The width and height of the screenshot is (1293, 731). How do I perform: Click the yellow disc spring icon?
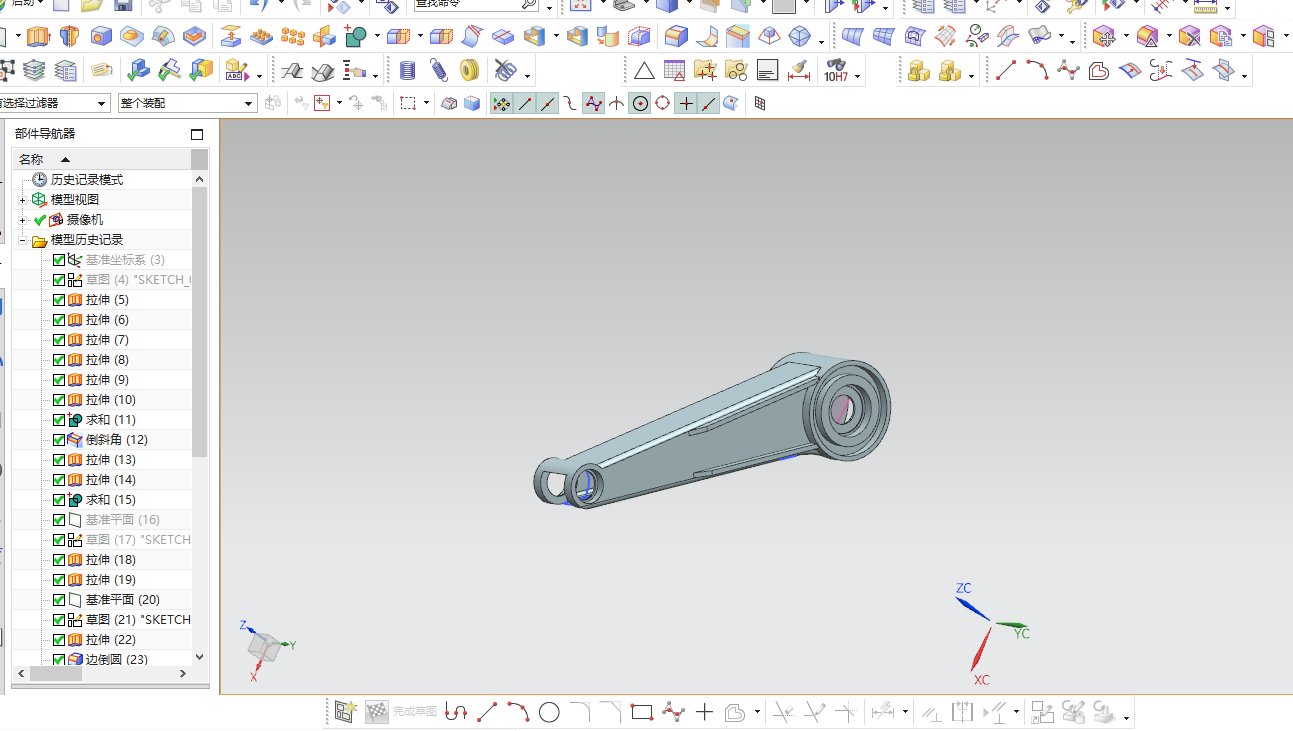pos(469,71)
